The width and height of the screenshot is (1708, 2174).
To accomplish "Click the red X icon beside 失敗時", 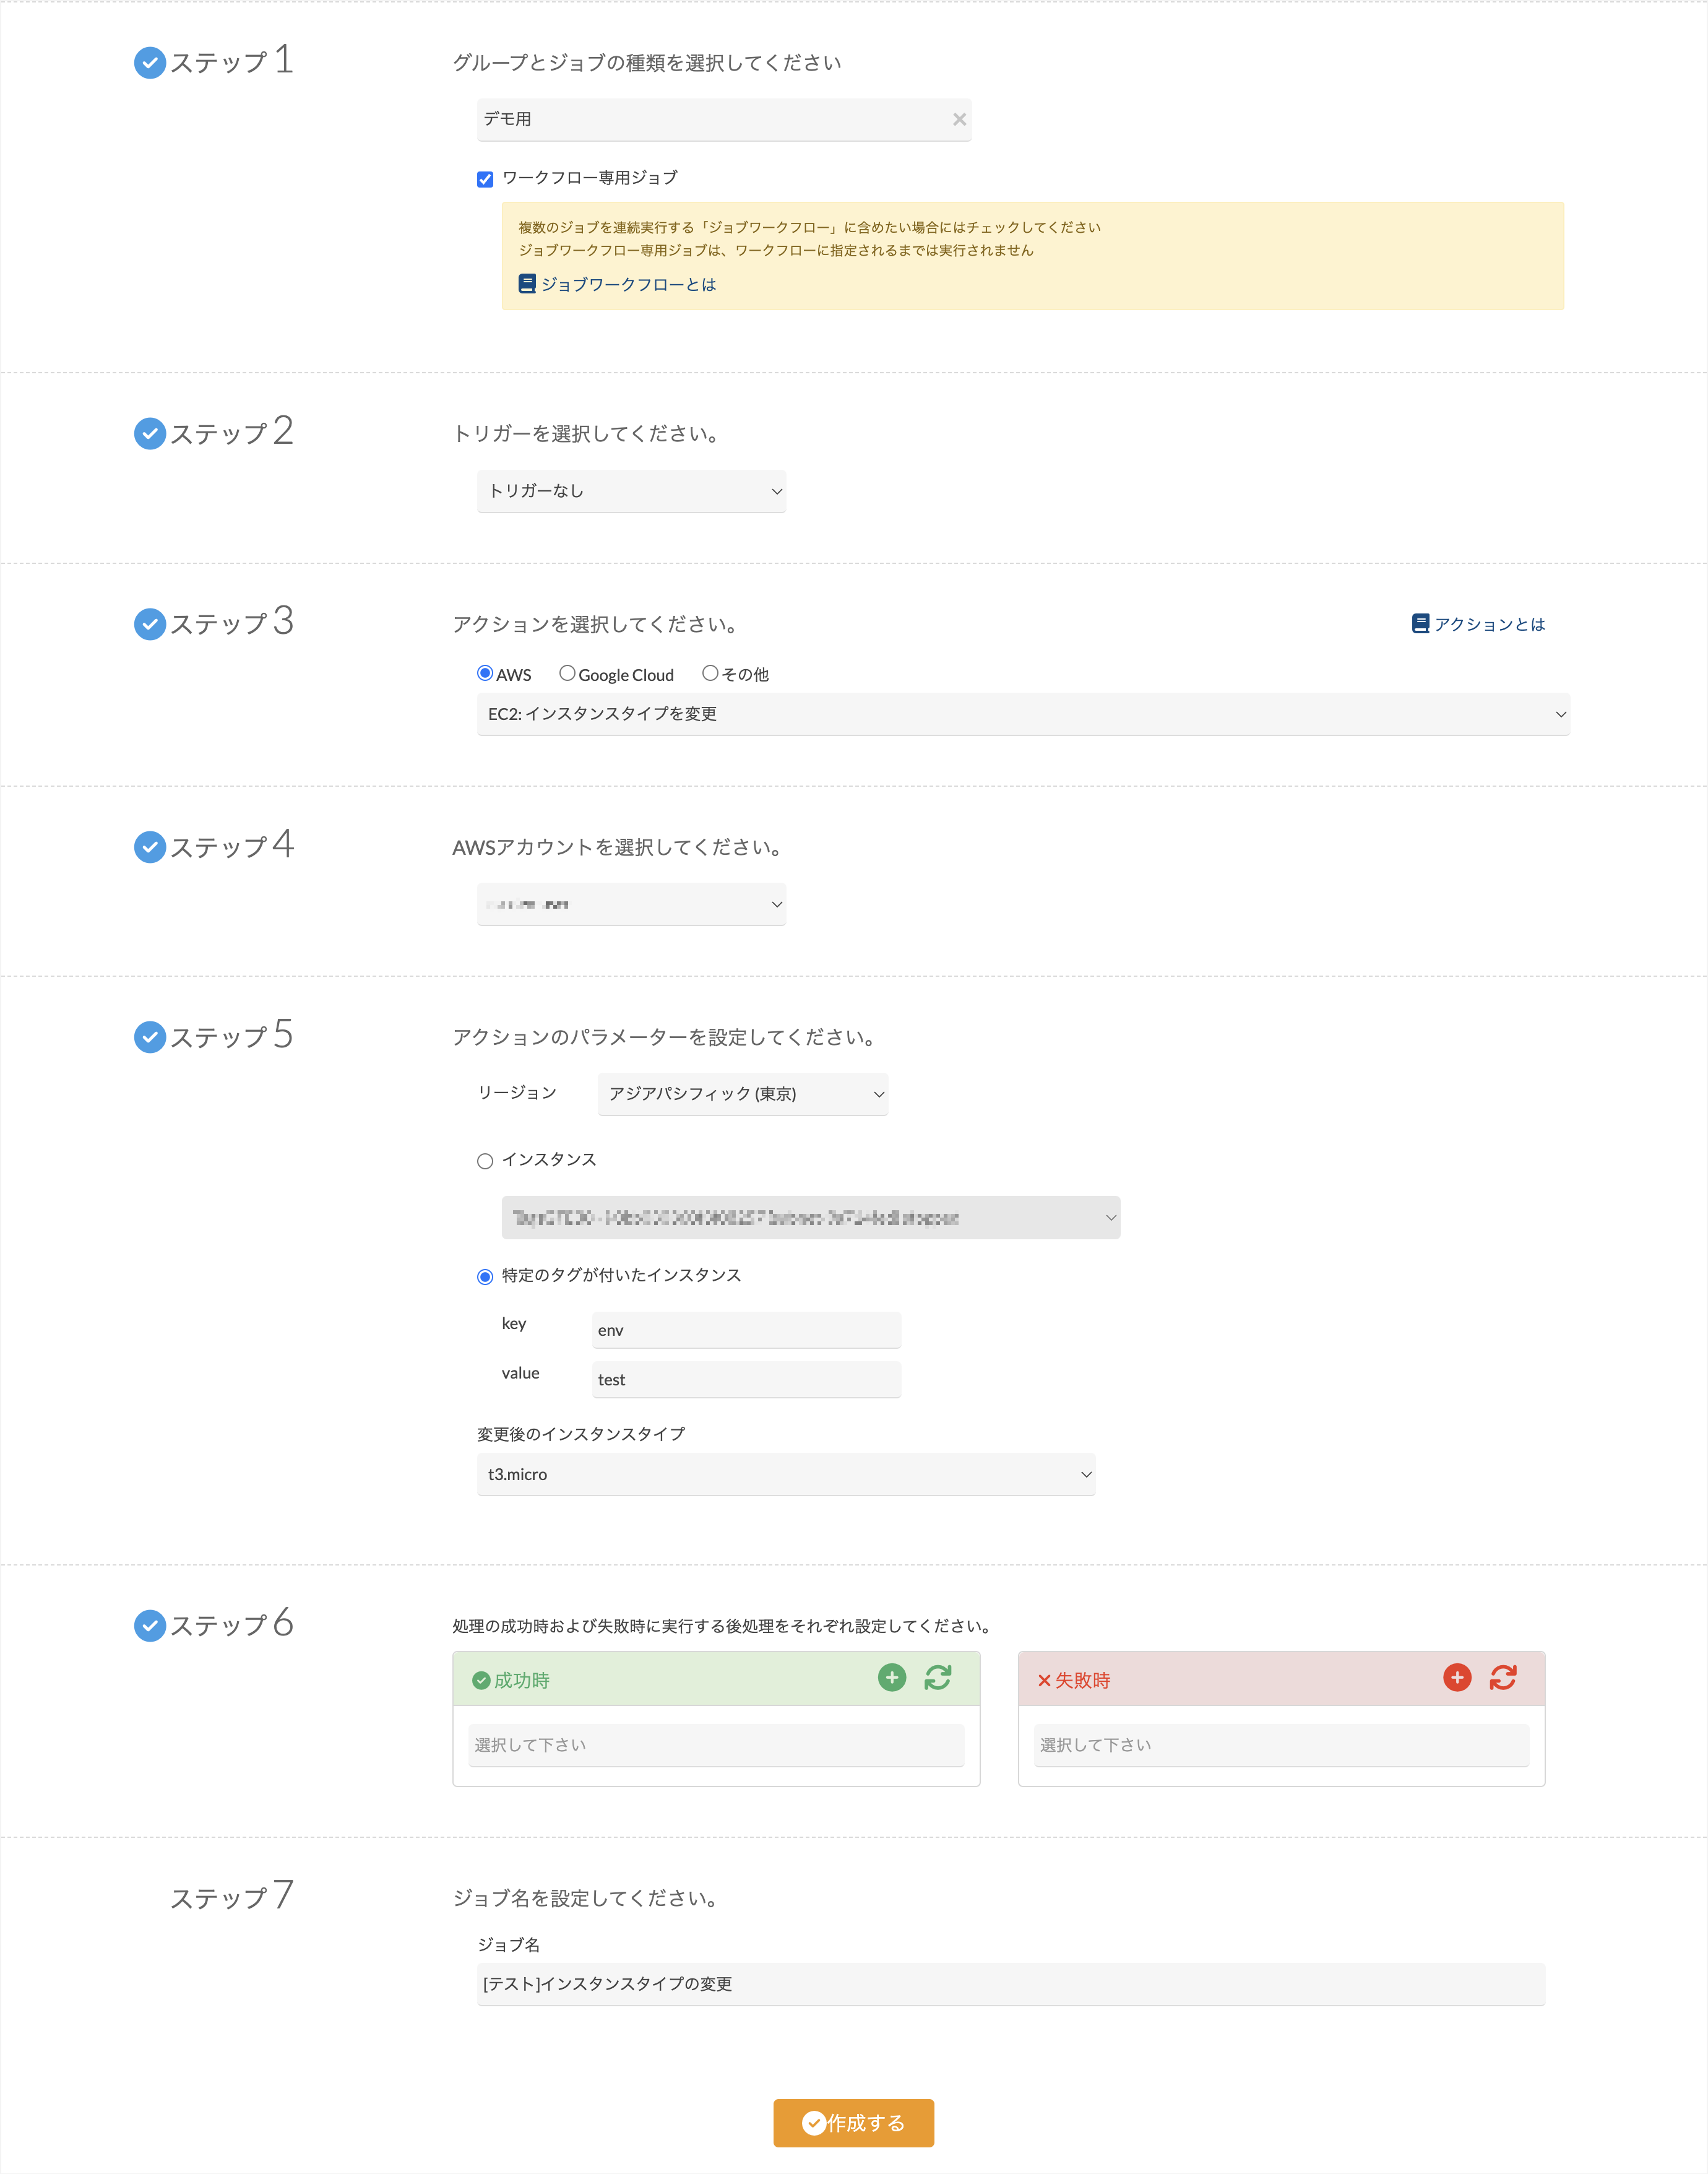I will [1044, 1681].
